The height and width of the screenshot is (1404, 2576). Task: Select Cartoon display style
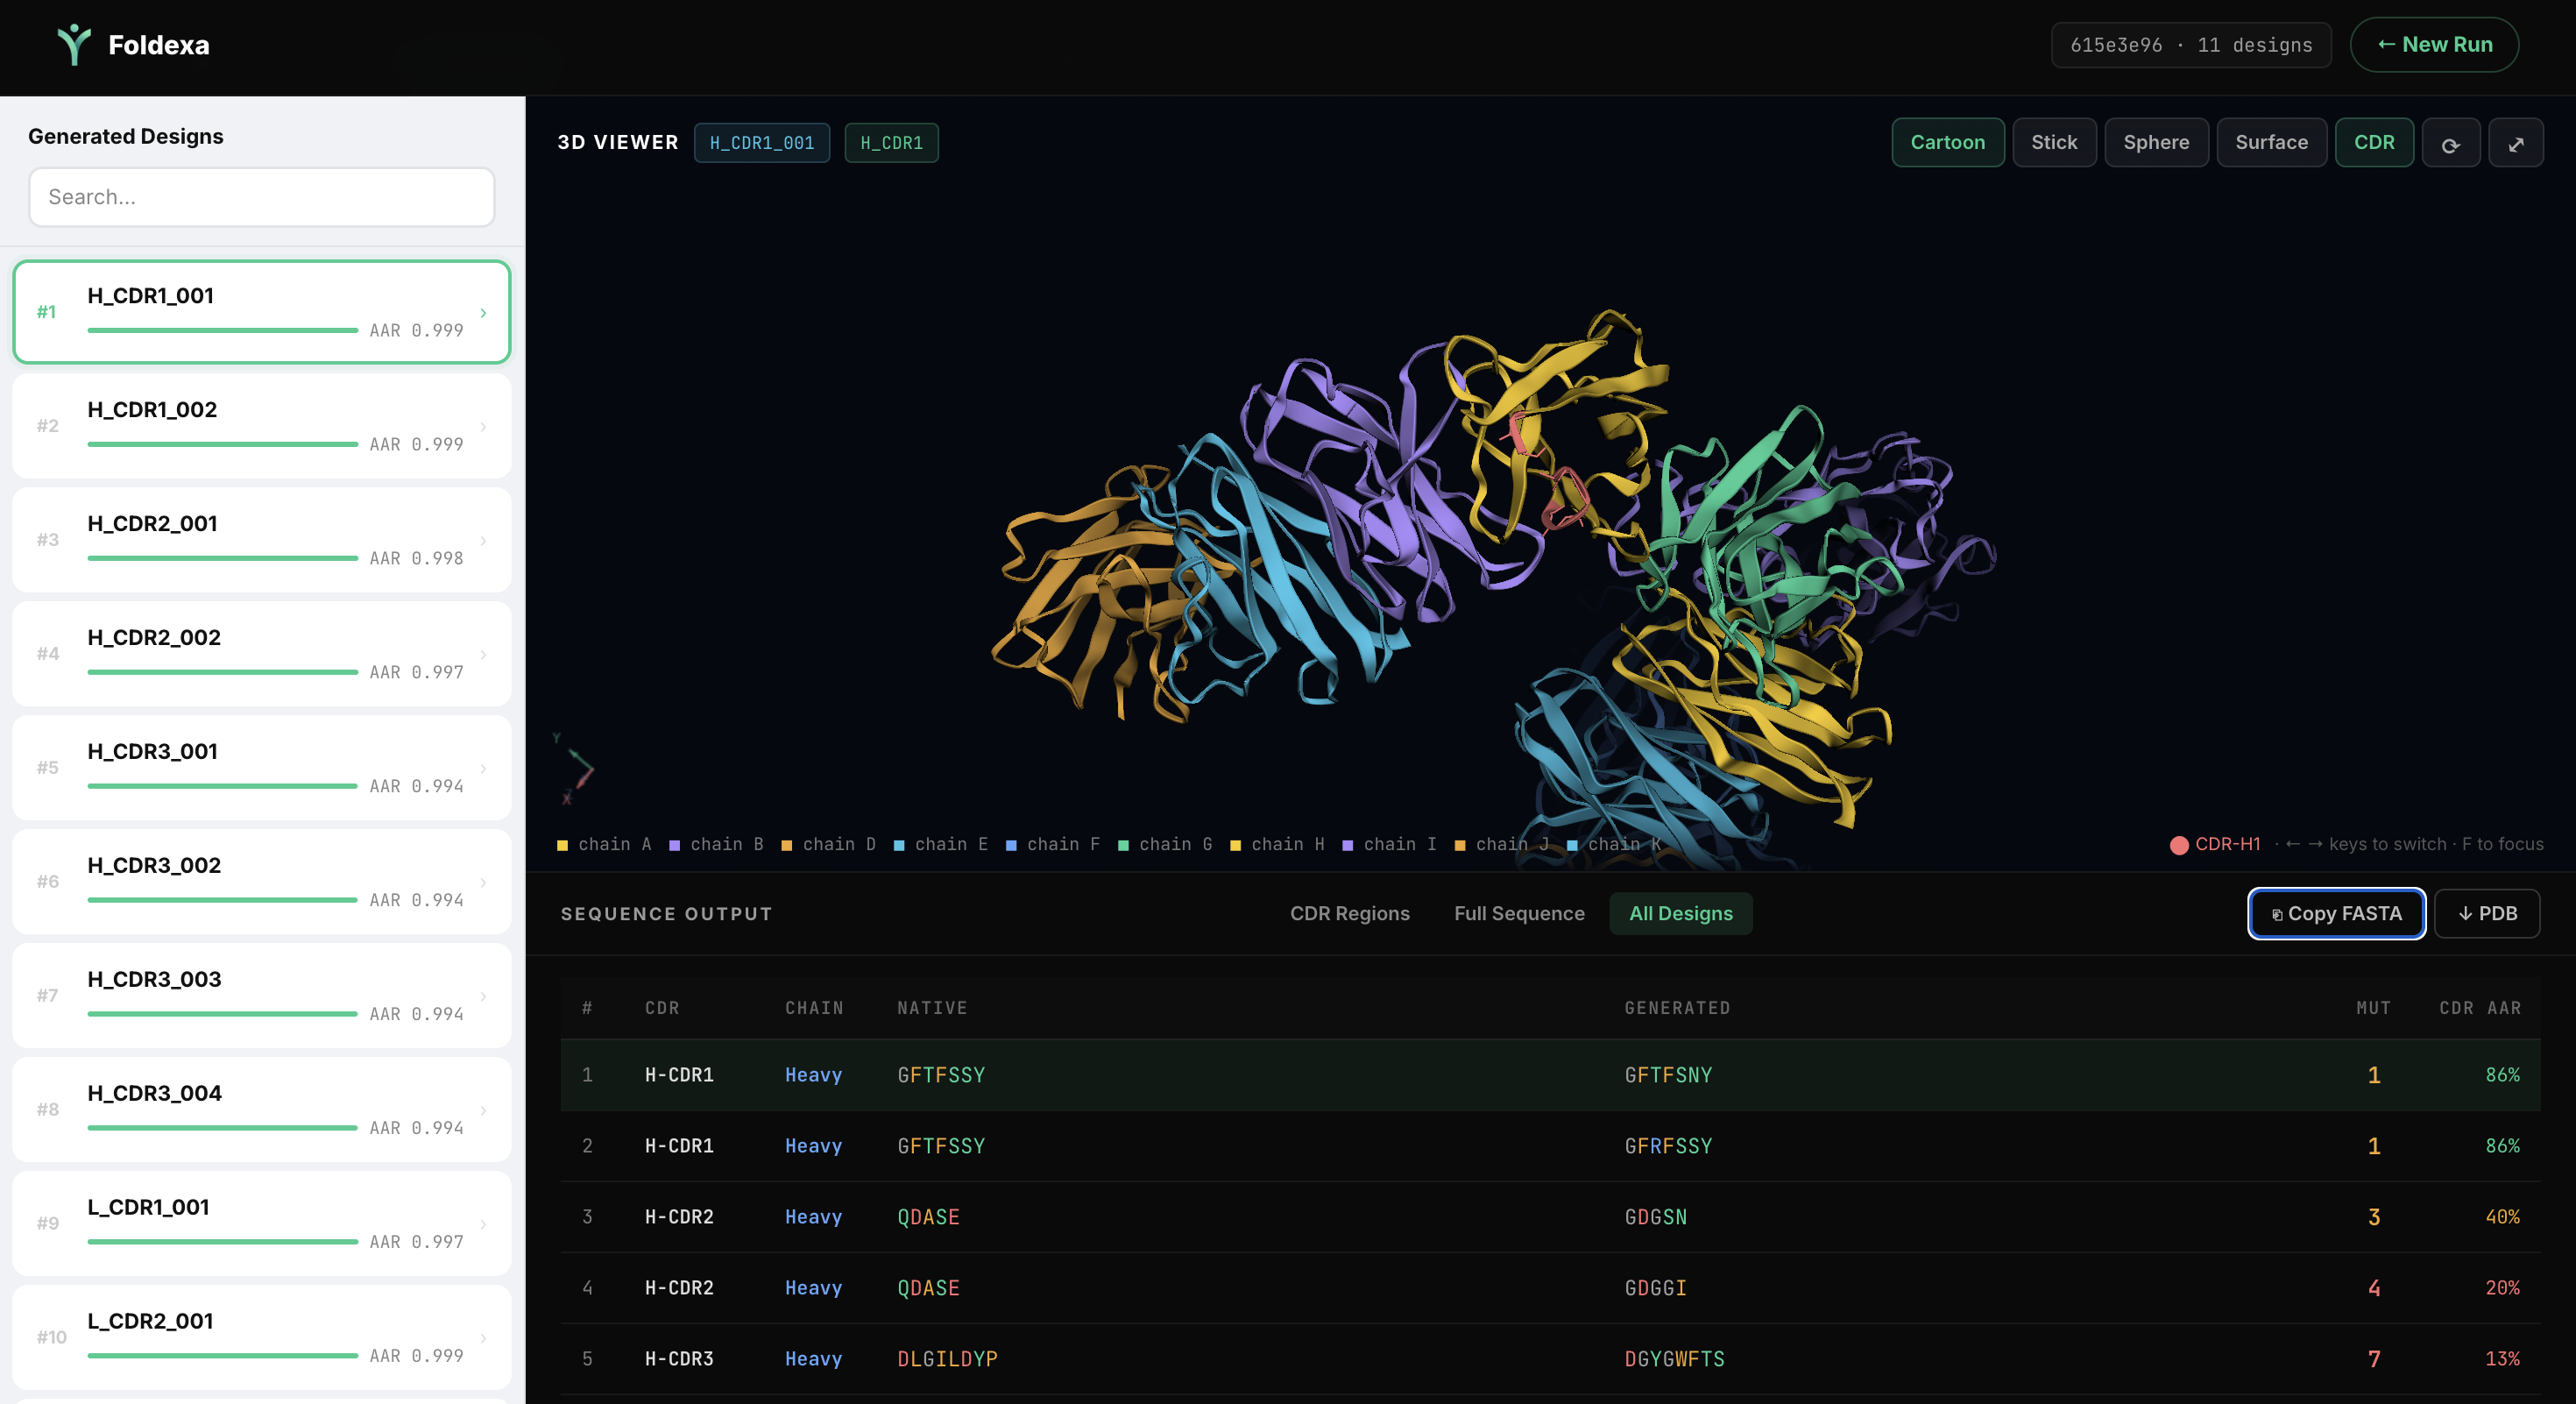point(1947,142)
